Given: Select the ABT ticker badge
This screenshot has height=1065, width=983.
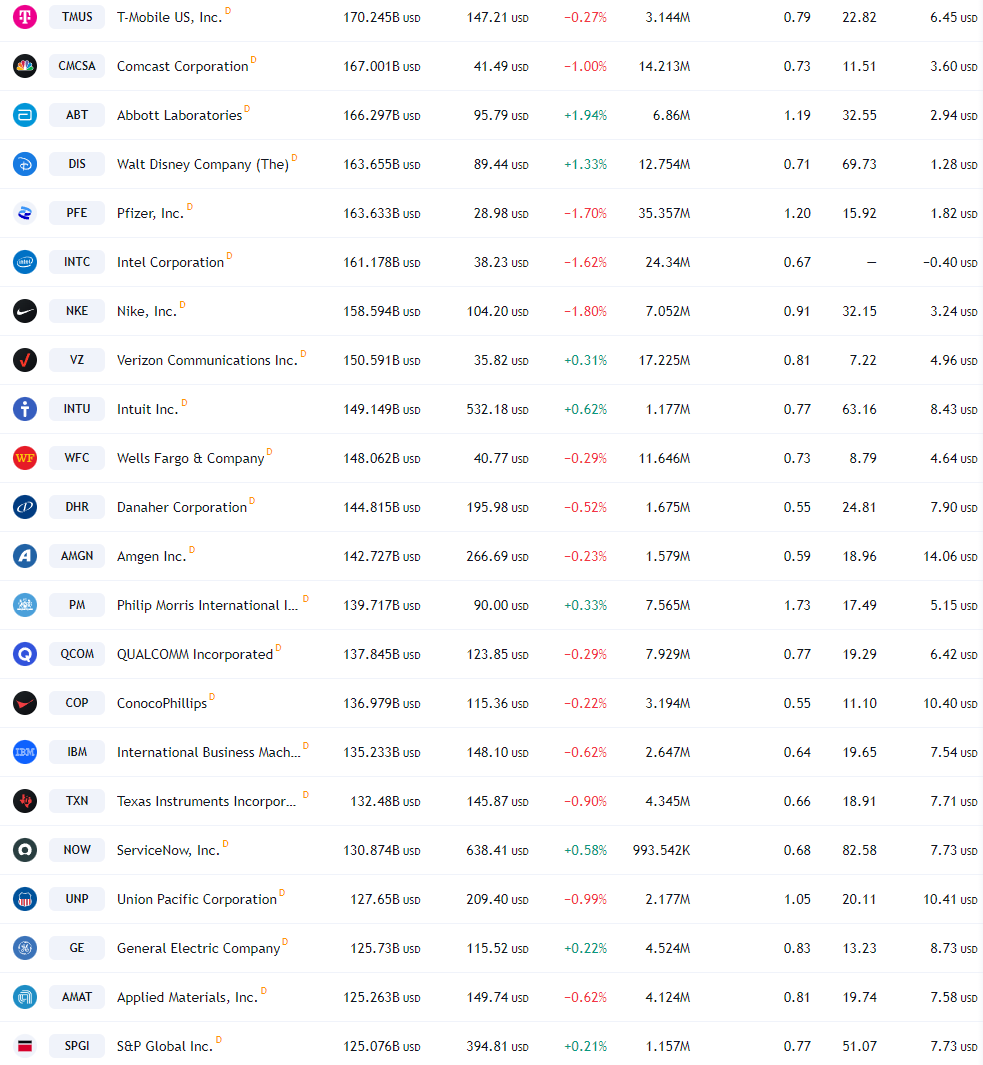Looking at the screenshot, I should click(x=77, y=115).
